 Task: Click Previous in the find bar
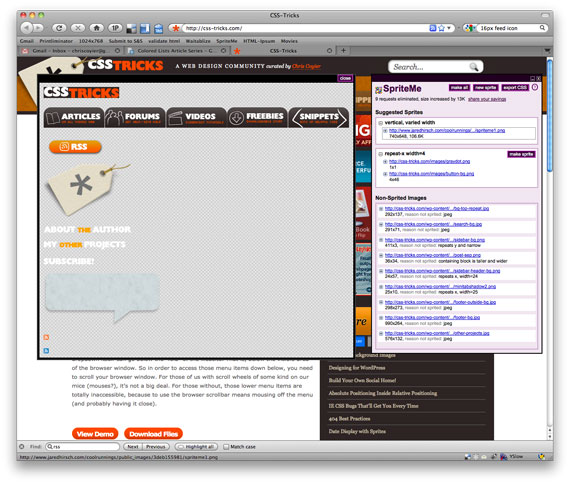pos(156,447)
